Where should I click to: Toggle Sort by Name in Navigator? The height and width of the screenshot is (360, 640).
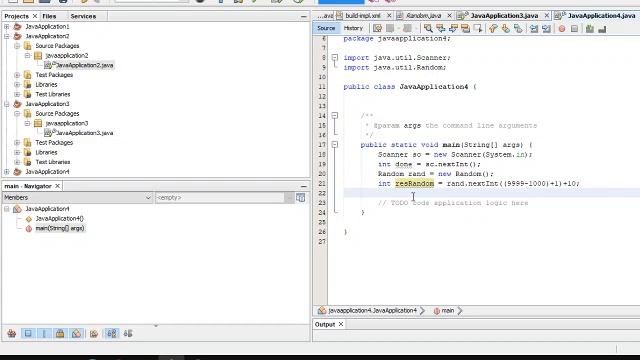111,333
